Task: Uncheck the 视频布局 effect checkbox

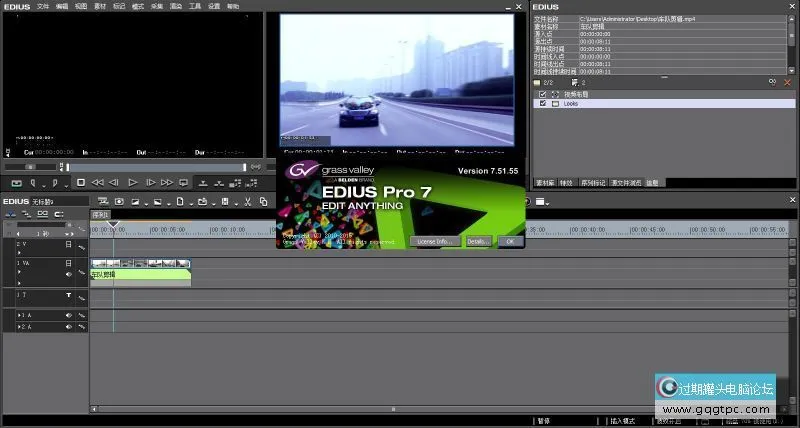Action: coord(543,94)
